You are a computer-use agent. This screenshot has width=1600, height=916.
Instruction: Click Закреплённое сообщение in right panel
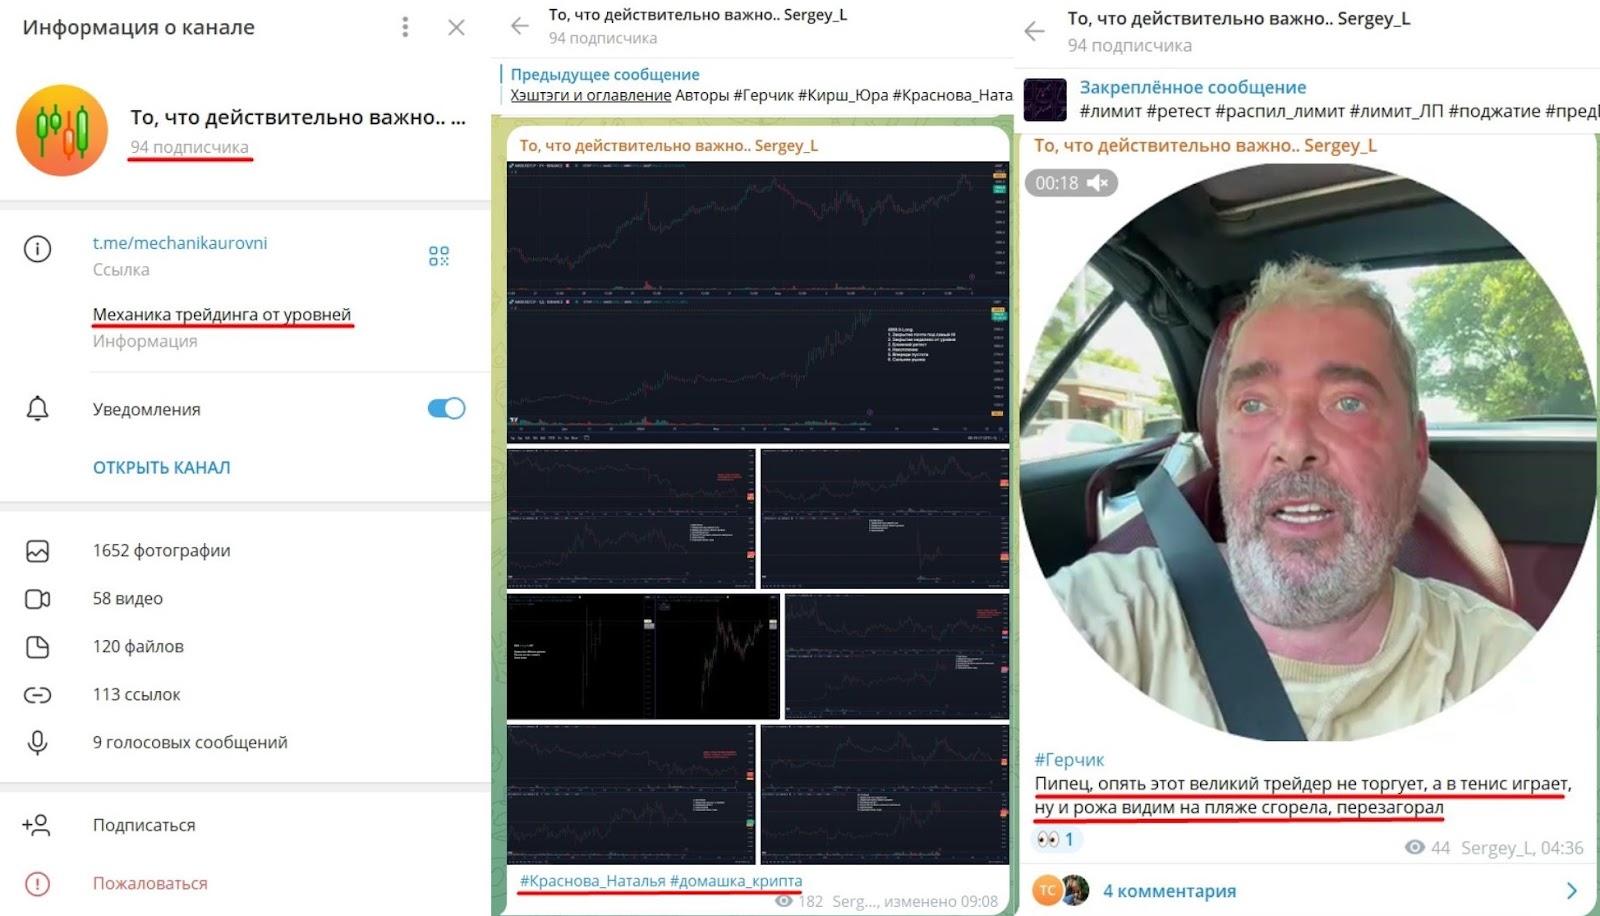(x=1193, y=87)
